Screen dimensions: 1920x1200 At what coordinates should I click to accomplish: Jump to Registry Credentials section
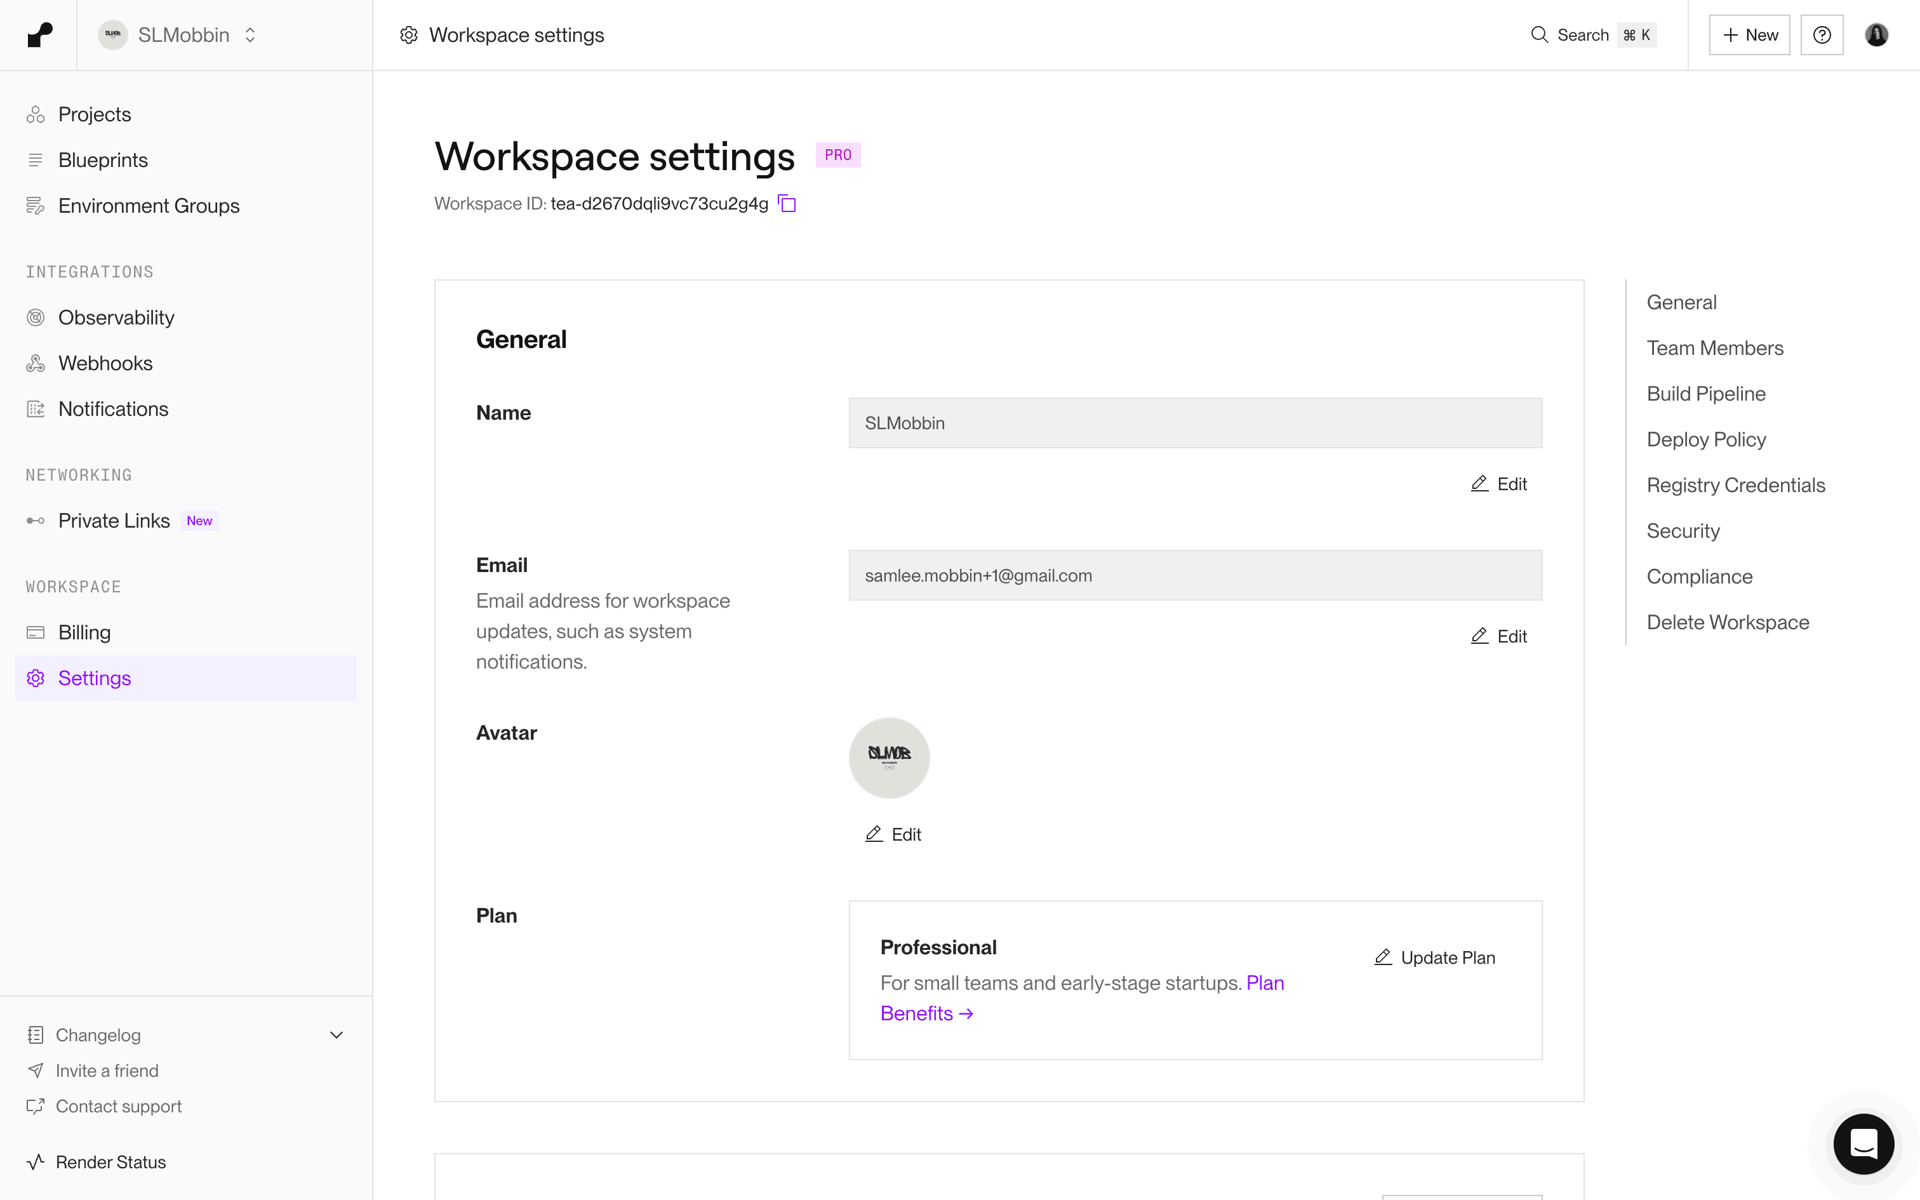(x=1736, y=485)
